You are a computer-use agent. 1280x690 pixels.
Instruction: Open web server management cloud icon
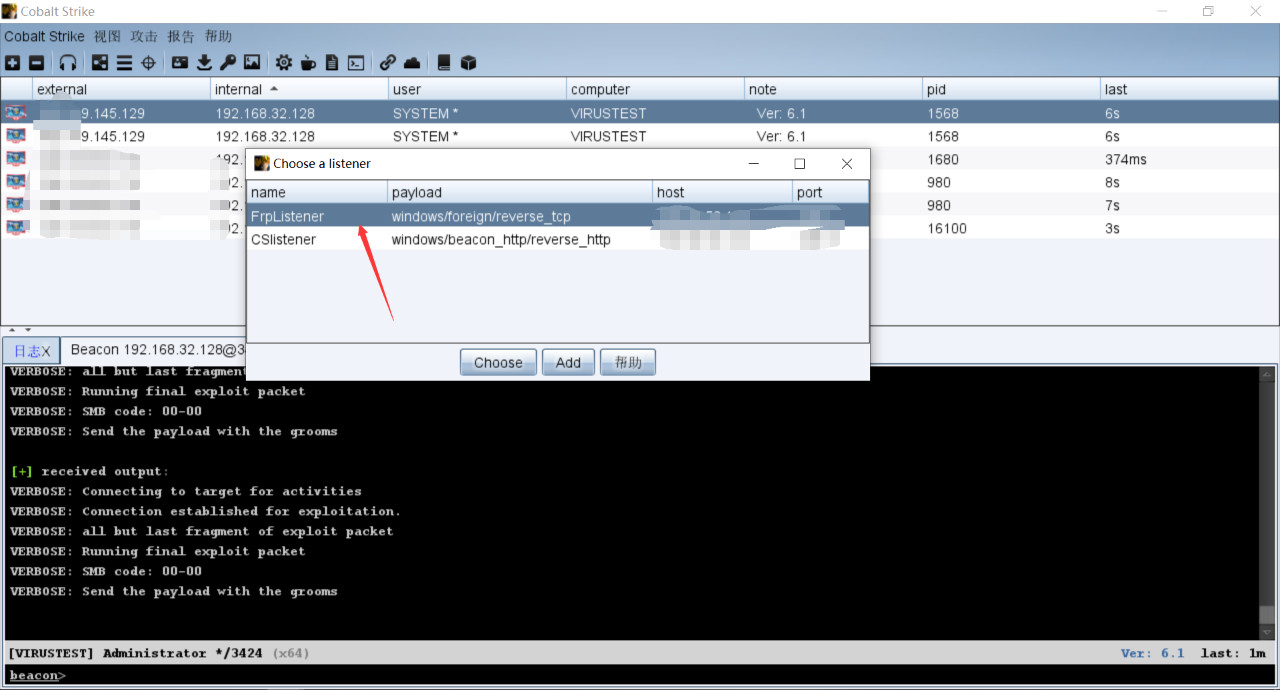[x=412, y=62]
